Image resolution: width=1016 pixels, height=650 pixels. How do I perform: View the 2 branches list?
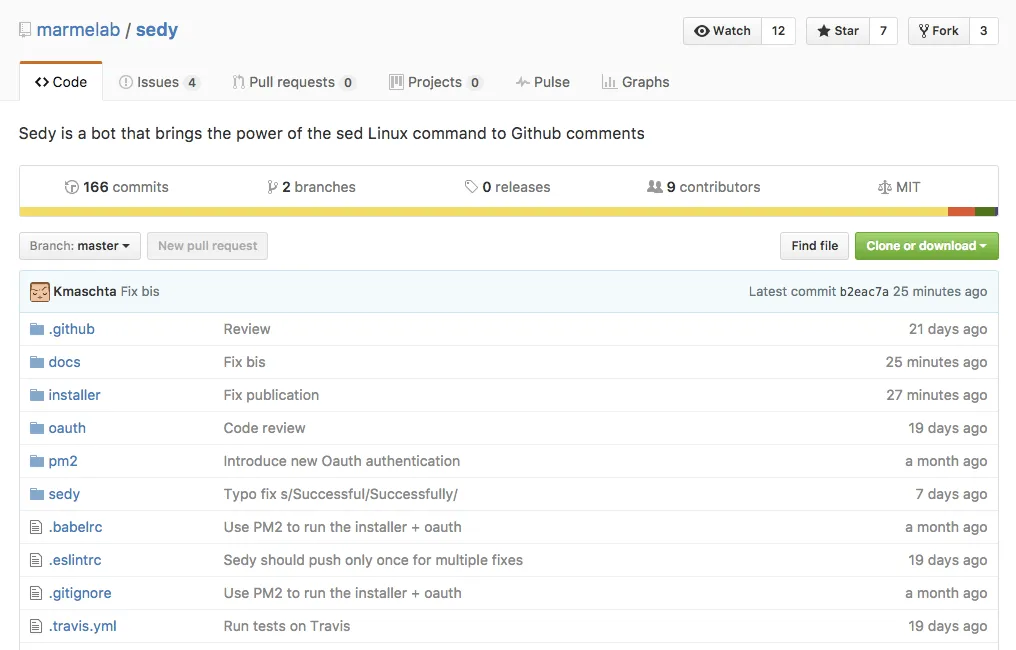(311, 187)
